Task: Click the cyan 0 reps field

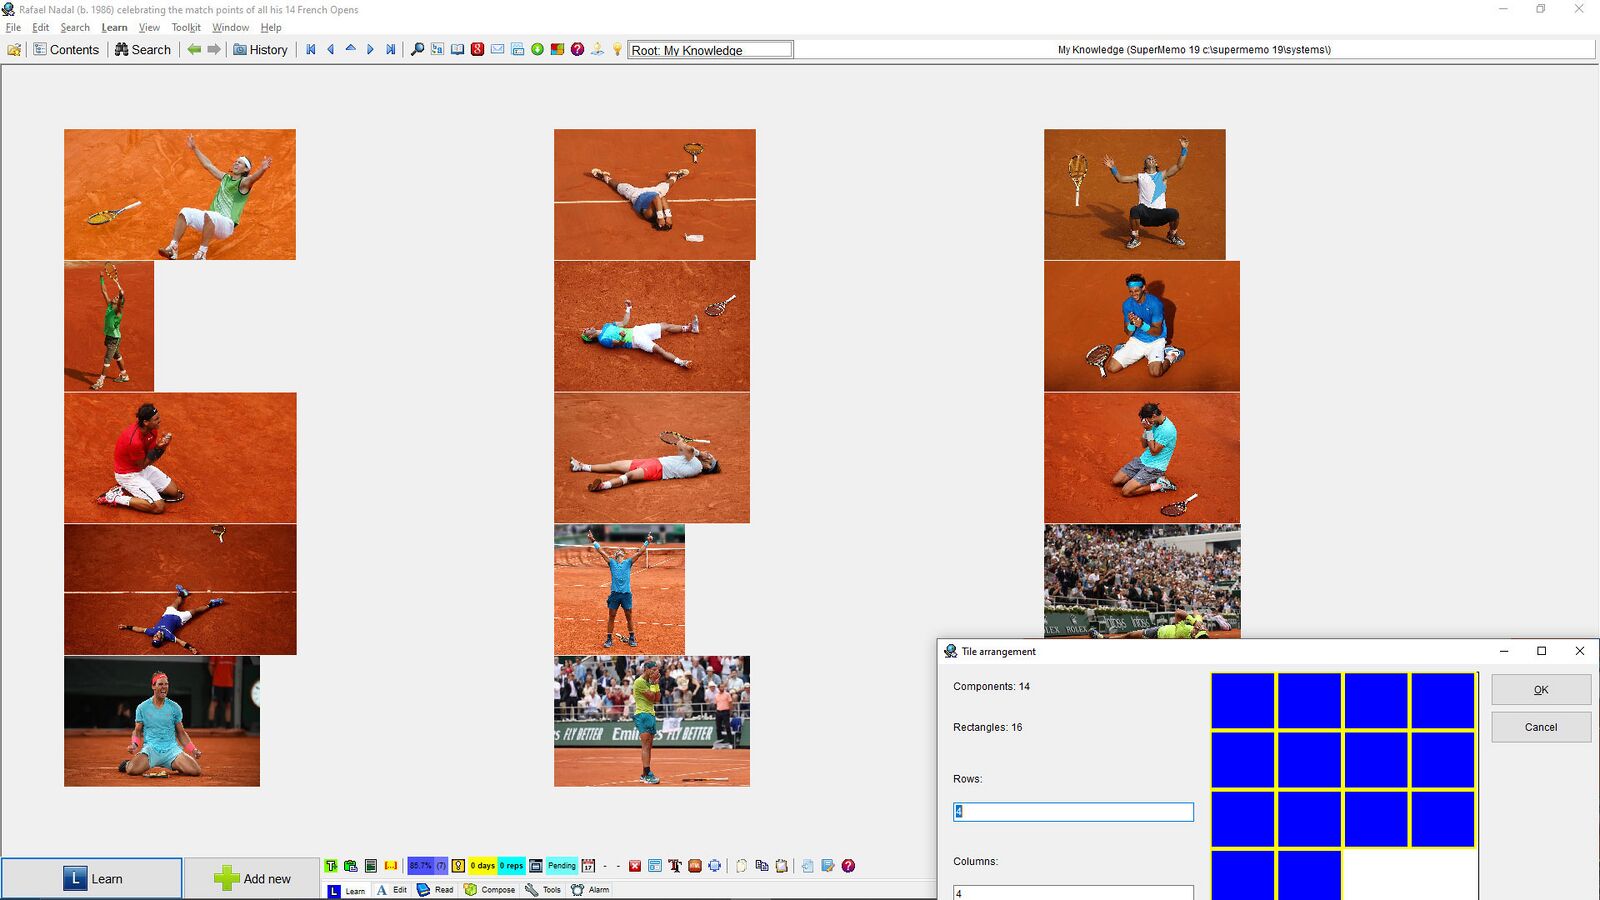Action: 511,866
